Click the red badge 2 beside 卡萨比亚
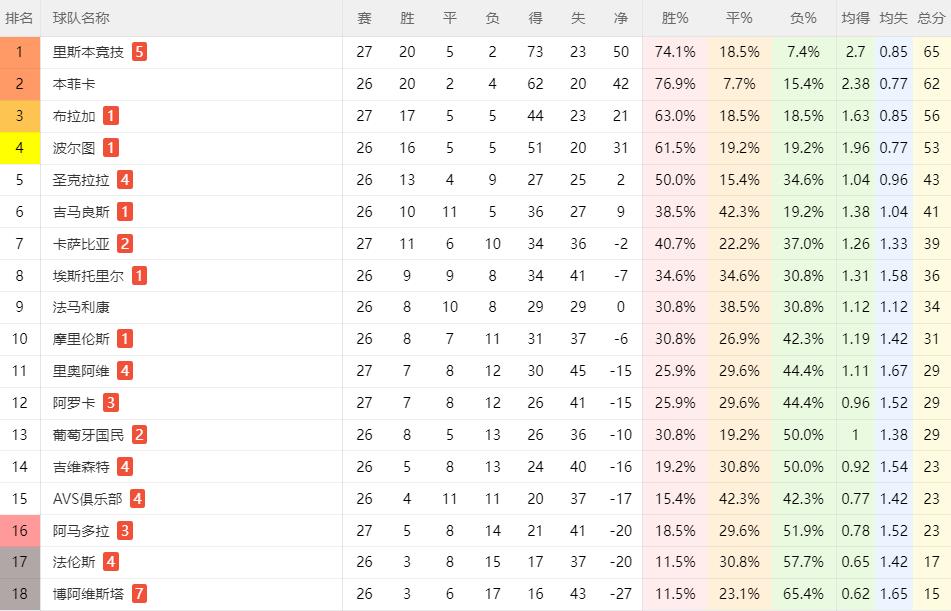The width and height of the screenshot is (951, 611). [125, 244]
